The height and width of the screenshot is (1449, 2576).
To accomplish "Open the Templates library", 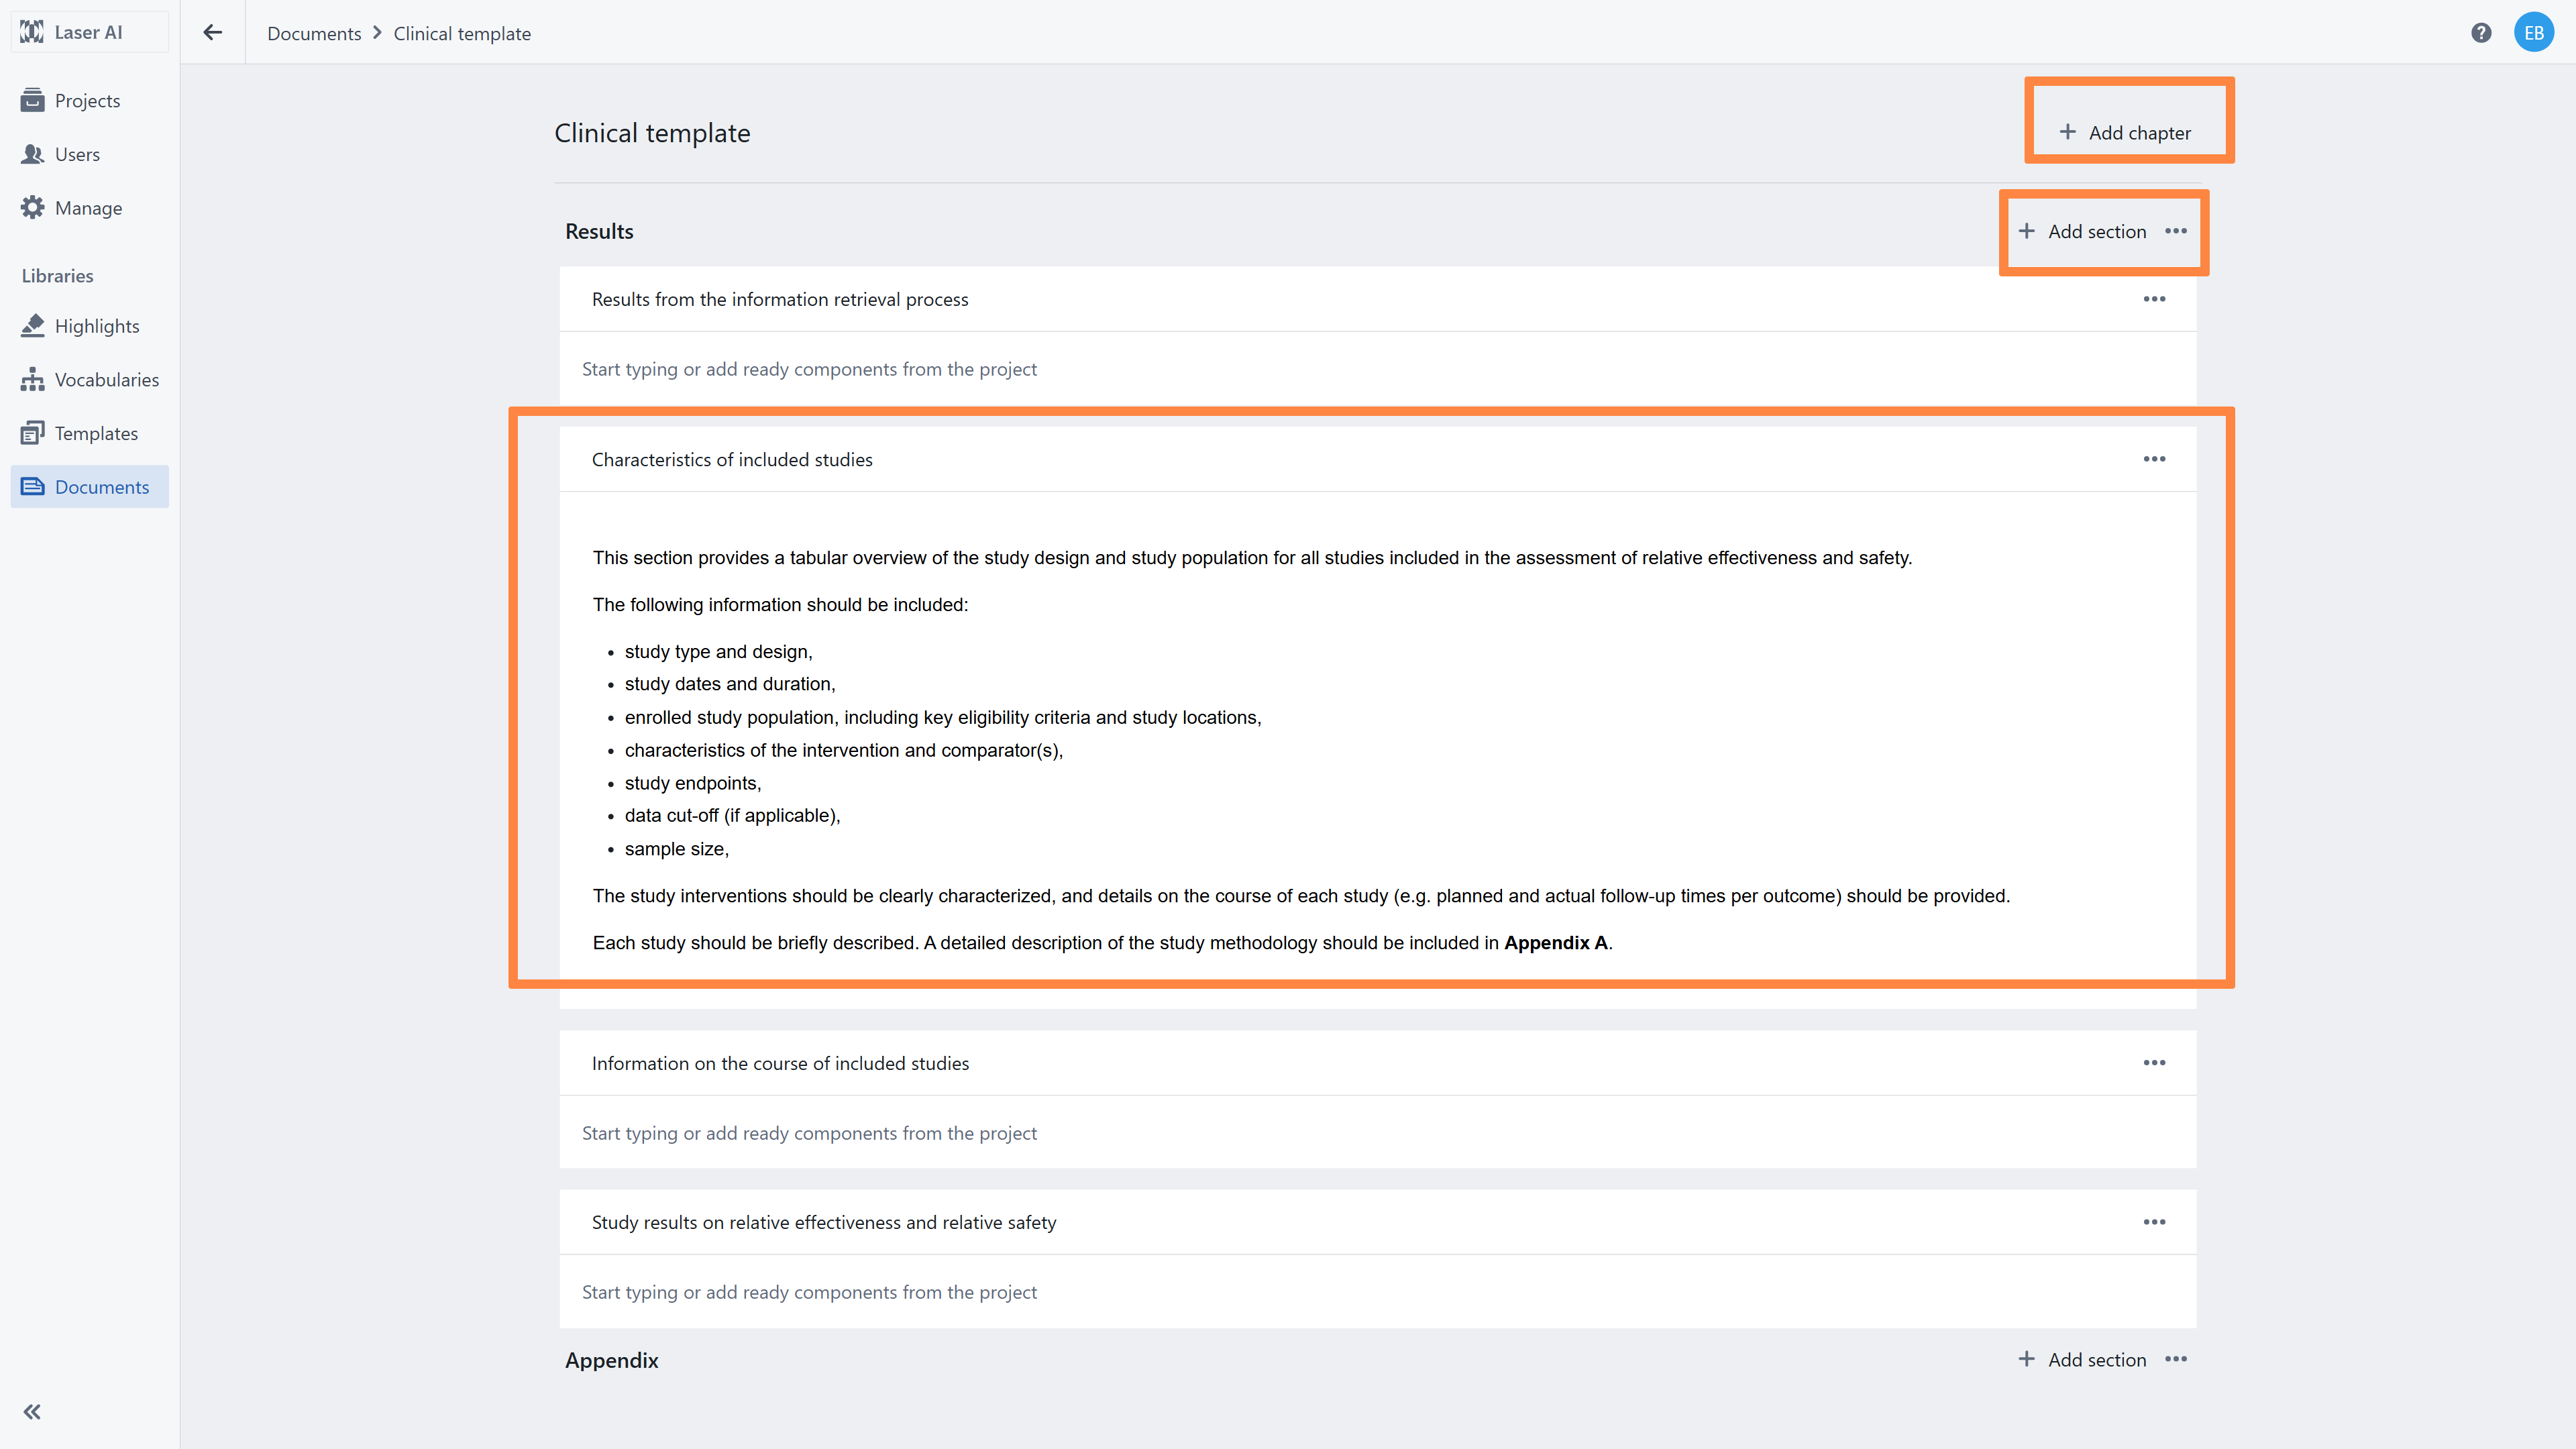I will [96, 433].
